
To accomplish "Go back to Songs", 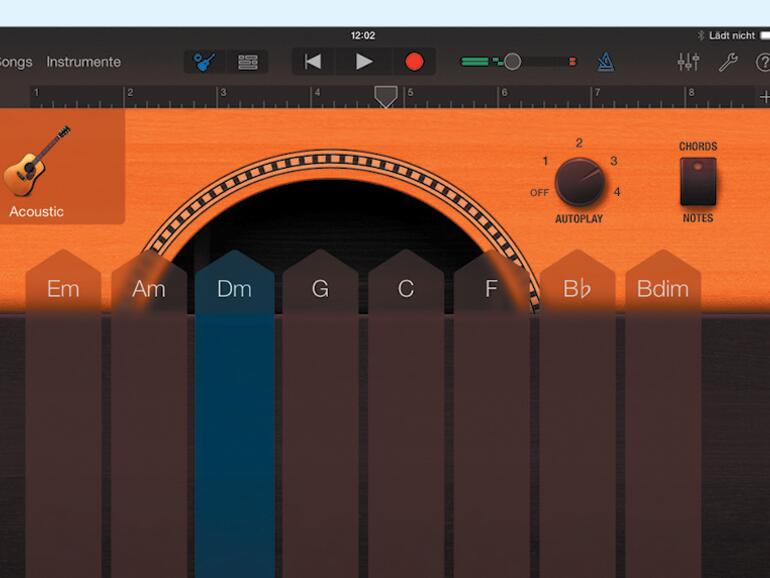I will (15, 62).
